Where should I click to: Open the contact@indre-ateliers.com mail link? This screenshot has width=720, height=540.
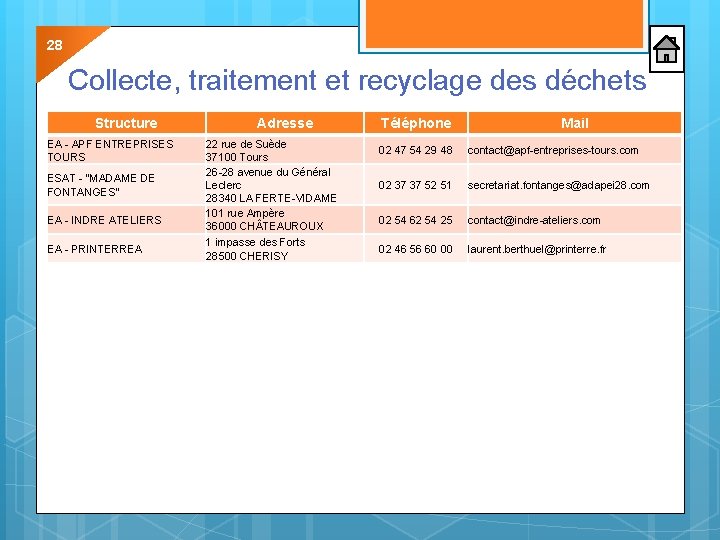(x=534, y=220)
